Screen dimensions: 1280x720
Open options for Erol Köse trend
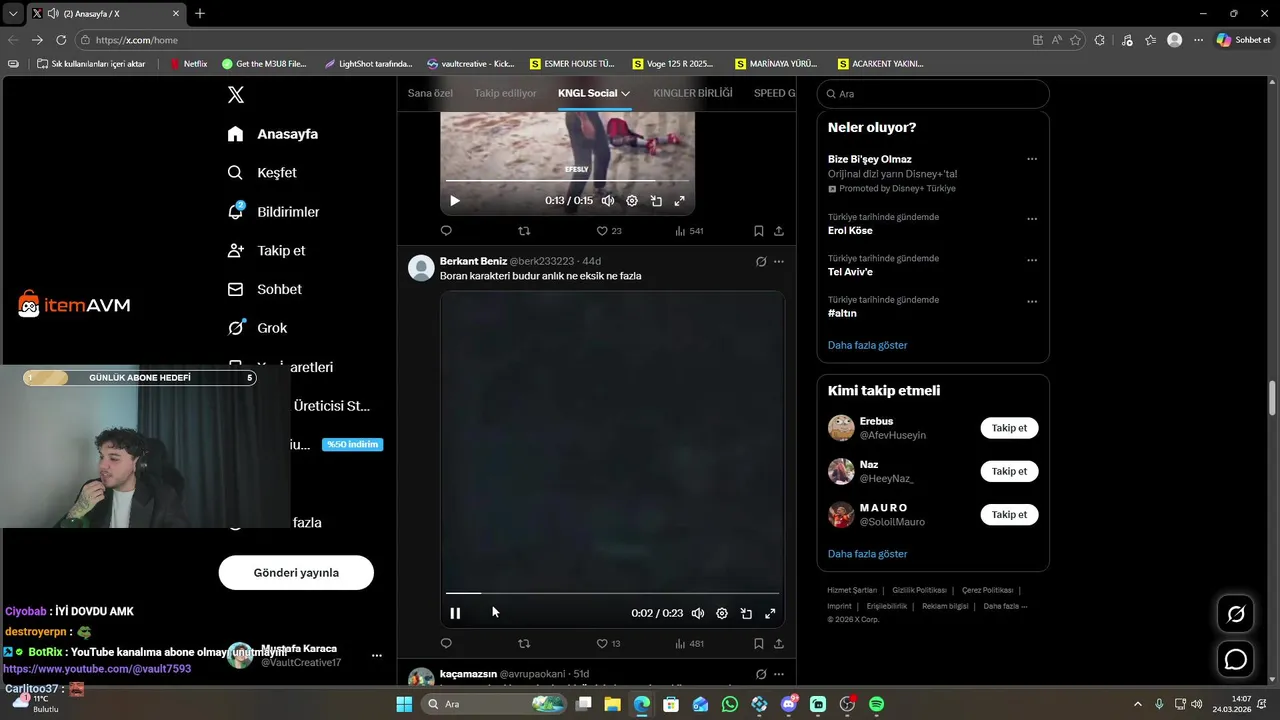(1032, 219)
